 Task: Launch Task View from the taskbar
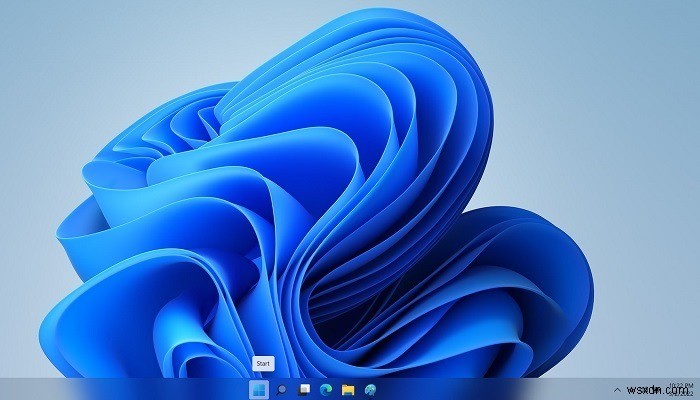(304, 390)
